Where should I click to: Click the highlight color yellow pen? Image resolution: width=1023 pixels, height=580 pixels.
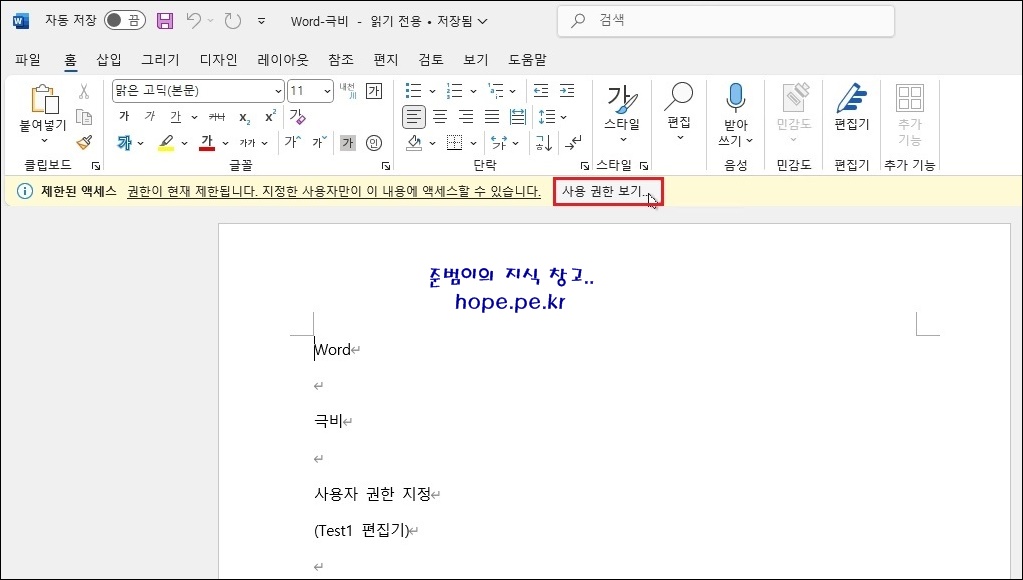(x=166, y=142)
